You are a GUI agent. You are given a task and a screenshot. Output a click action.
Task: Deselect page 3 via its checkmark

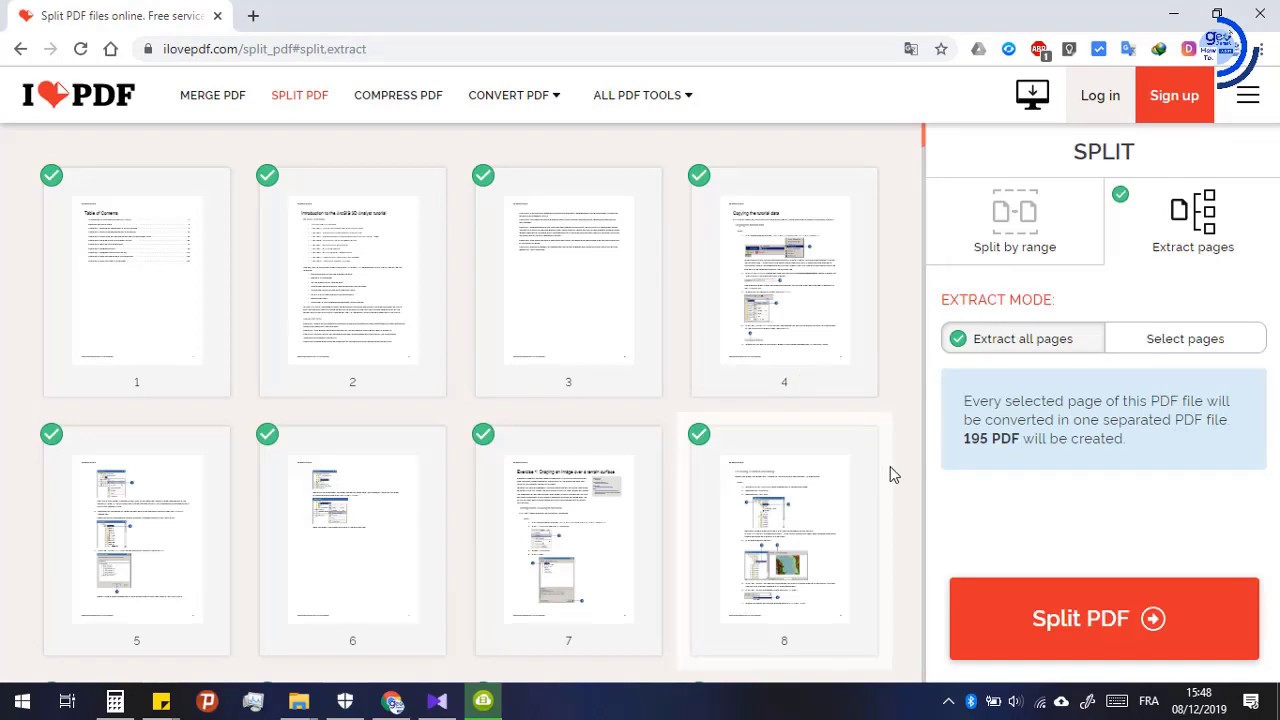483,176
